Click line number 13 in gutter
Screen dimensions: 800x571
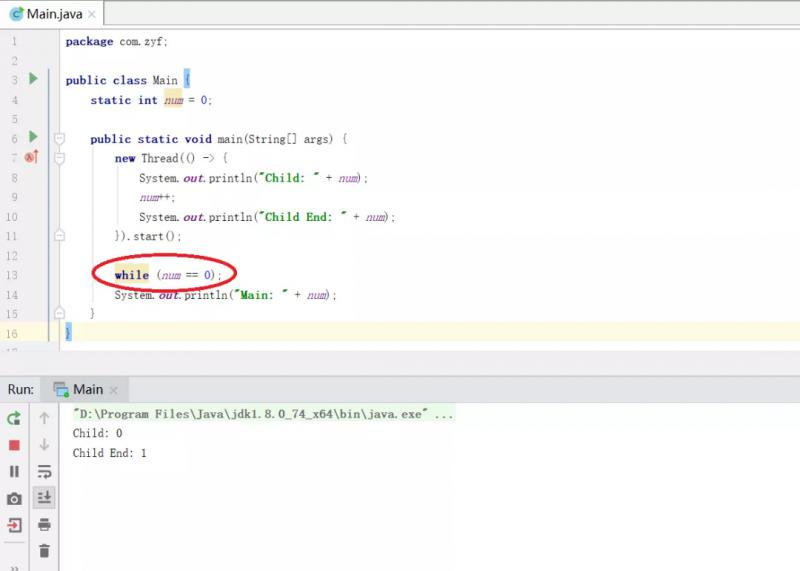[x=12, y=276]
